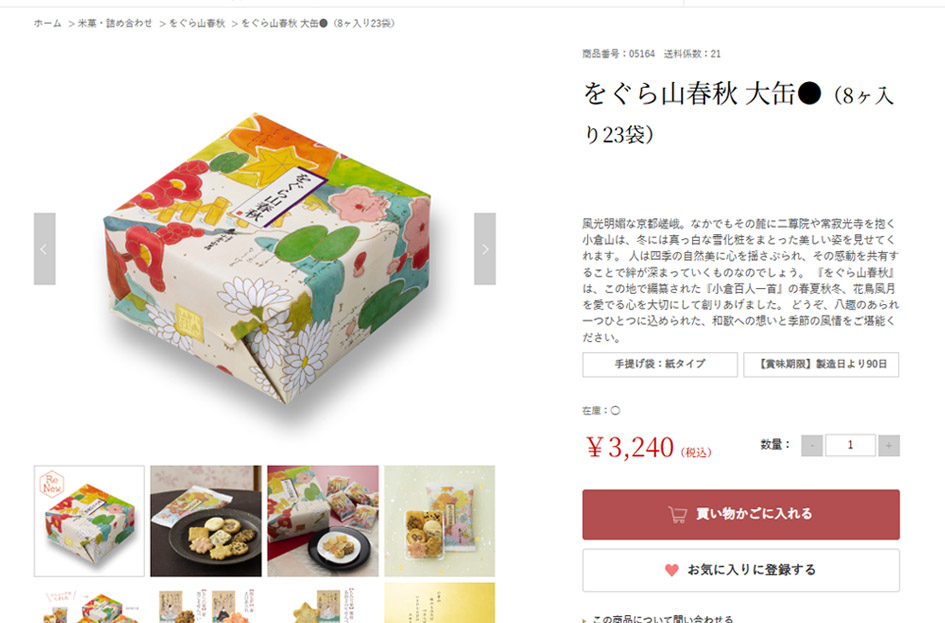Advance to the next product image
Screen dimensions: 945x623
pos(485,248)
